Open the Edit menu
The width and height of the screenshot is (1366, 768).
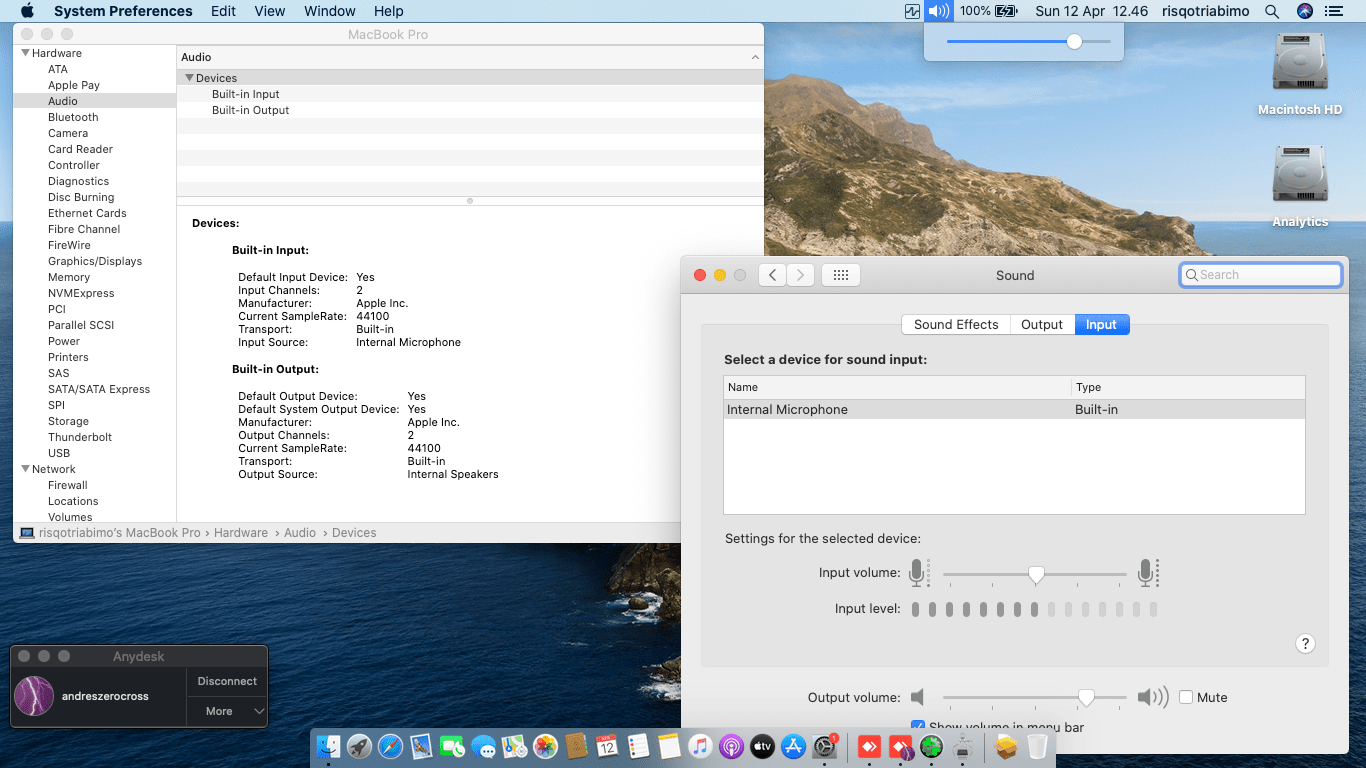tap(224, 11)
